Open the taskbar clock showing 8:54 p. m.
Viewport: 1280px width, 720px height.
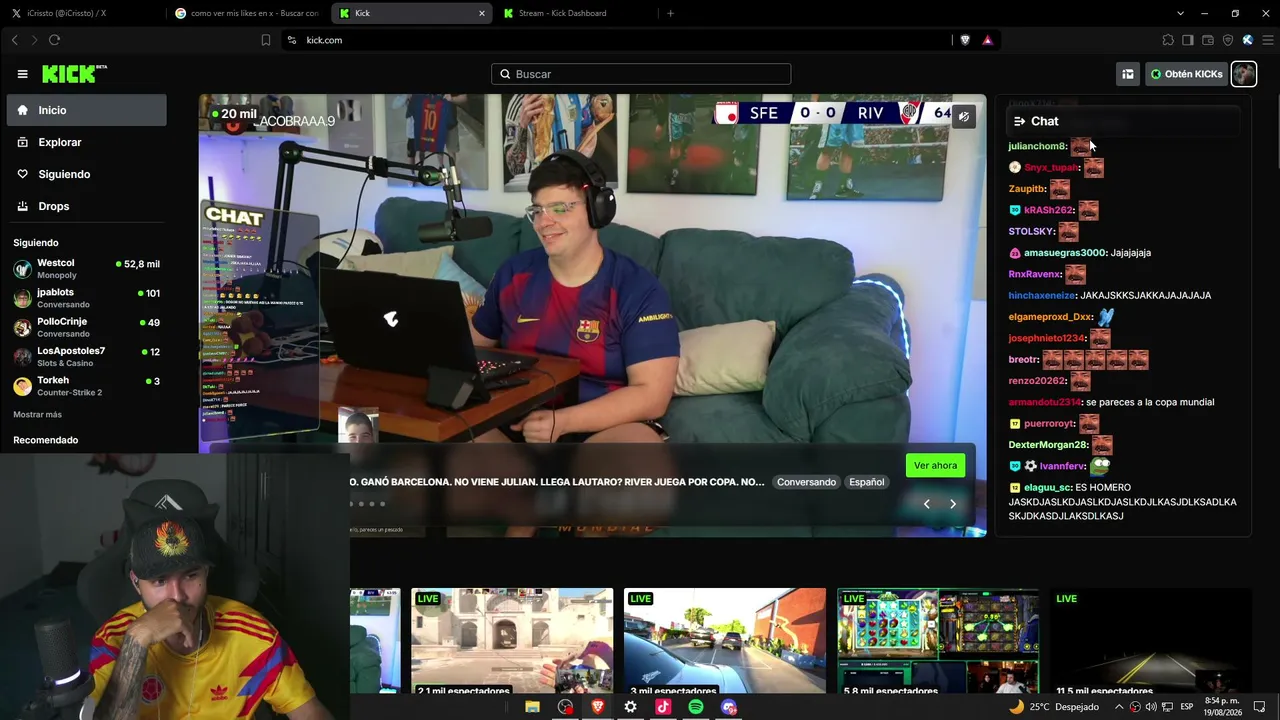pos(1222,707)
